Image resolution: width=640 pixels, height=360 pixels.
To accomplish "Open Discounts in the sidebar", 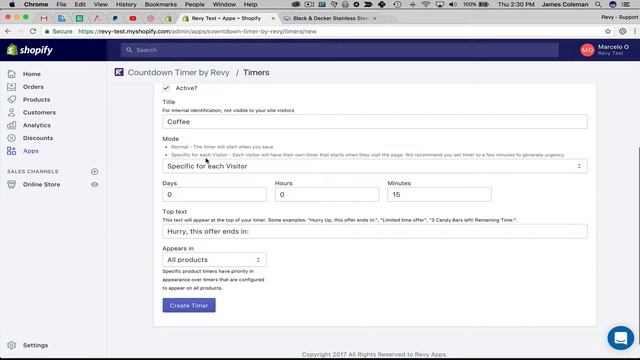I will point(38,138).
